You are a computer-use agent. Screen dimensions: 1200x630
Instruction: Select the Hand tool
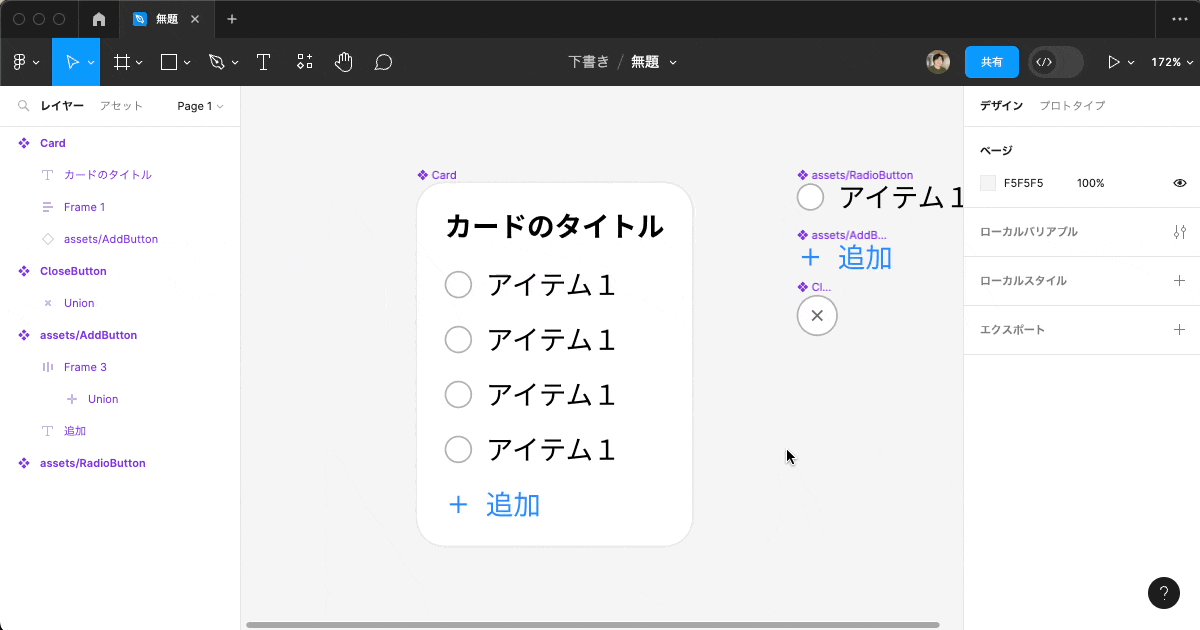click(344, 62)
